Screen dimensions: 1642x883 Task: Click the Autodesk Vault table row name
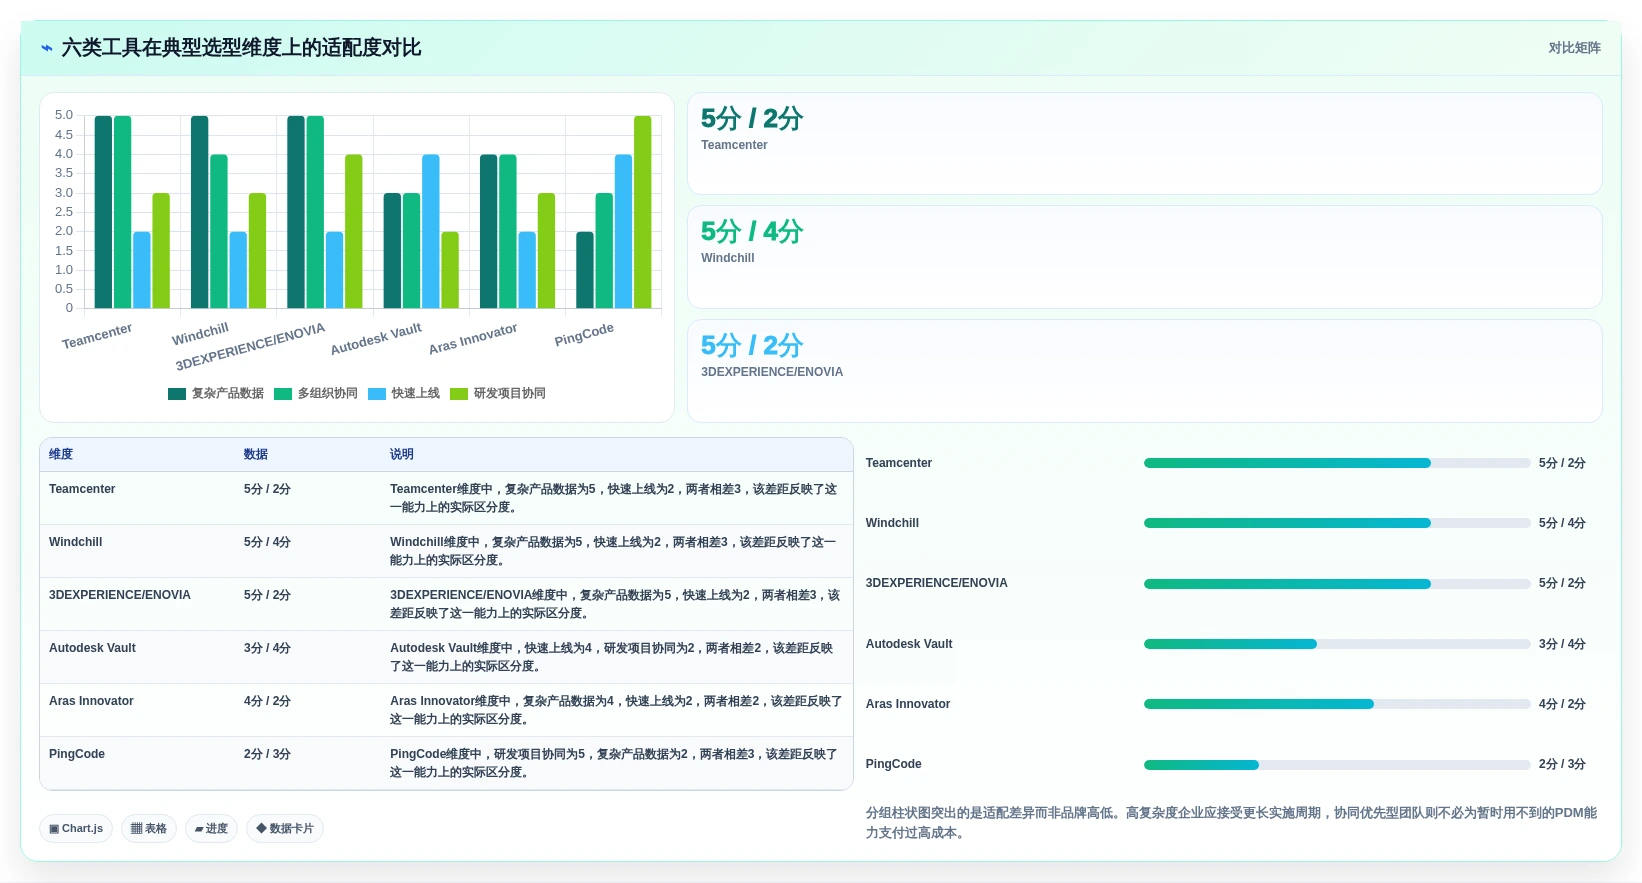pyautogui.click(x=92, y=648)
